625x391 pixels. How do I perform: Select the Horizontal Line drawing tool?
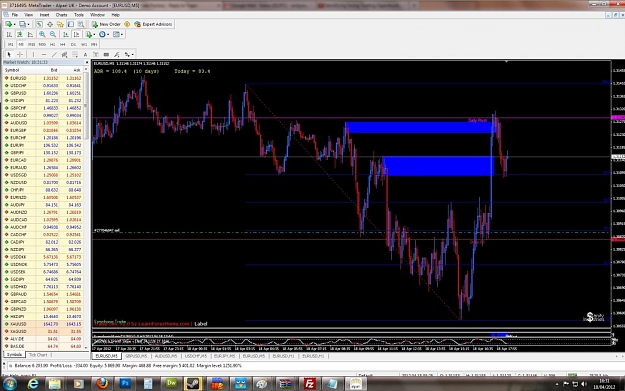click(44, 54)
